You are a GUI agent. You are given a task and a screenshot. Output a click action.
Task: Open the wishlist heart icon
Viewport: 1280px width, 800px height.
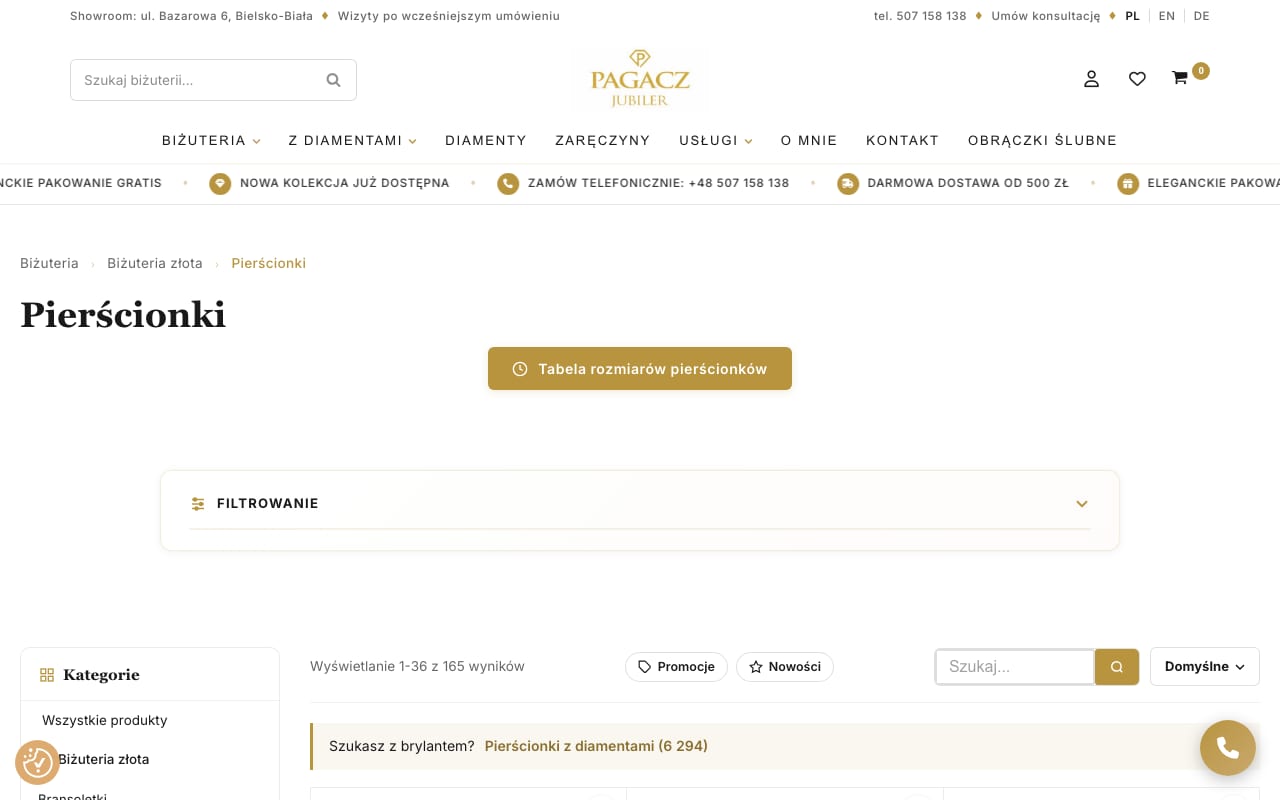1137,79
